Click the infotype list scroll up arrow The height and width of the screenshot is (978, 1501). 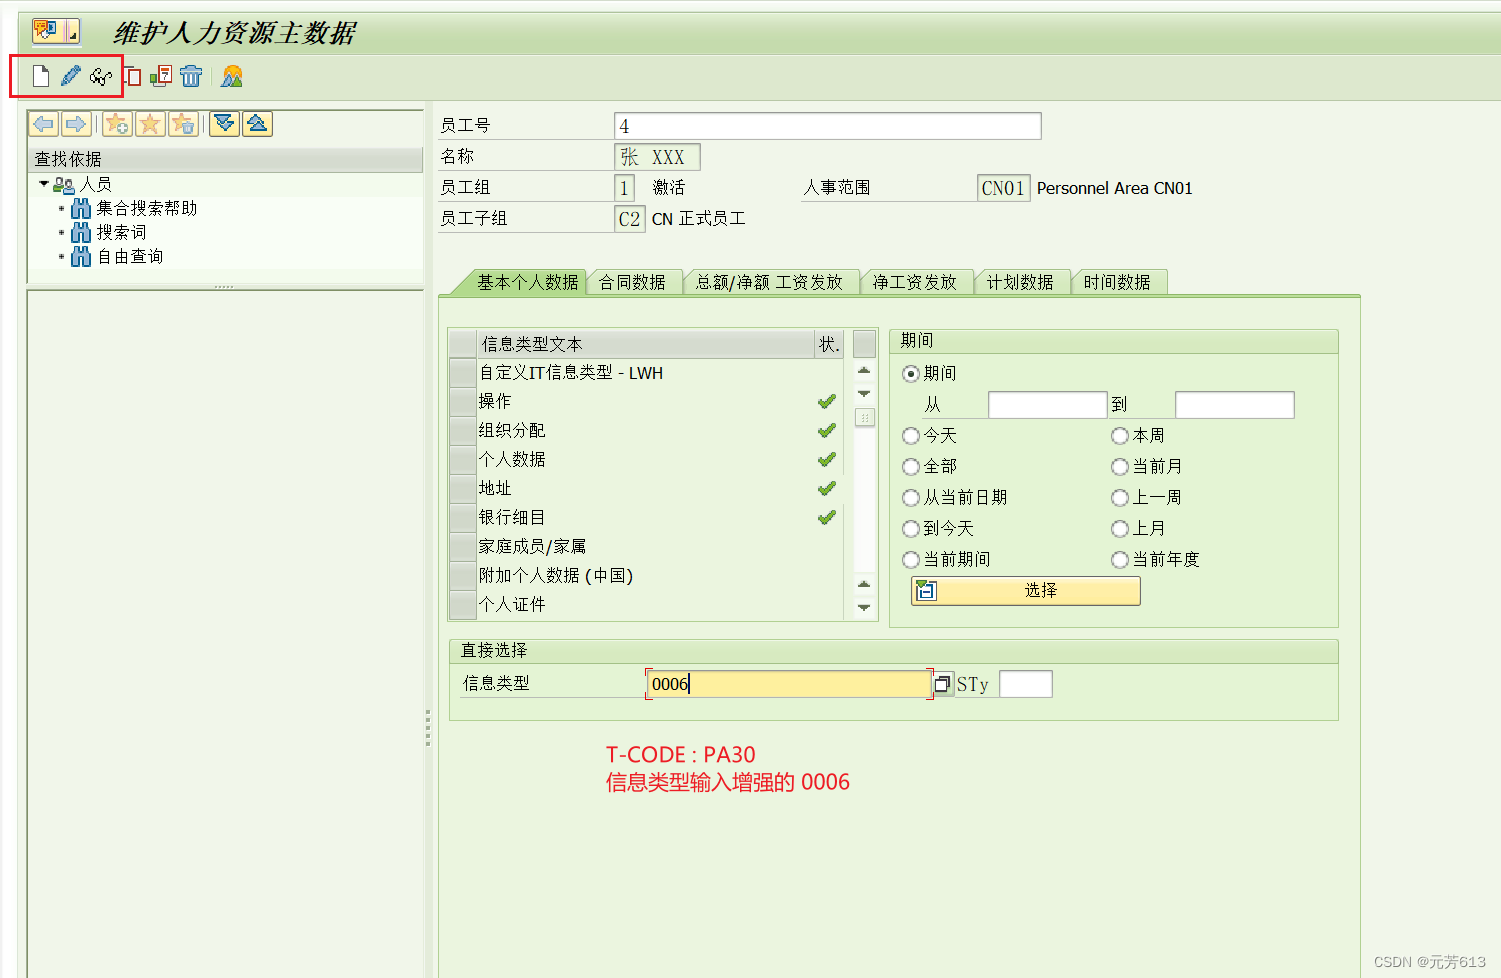(864, 371)
